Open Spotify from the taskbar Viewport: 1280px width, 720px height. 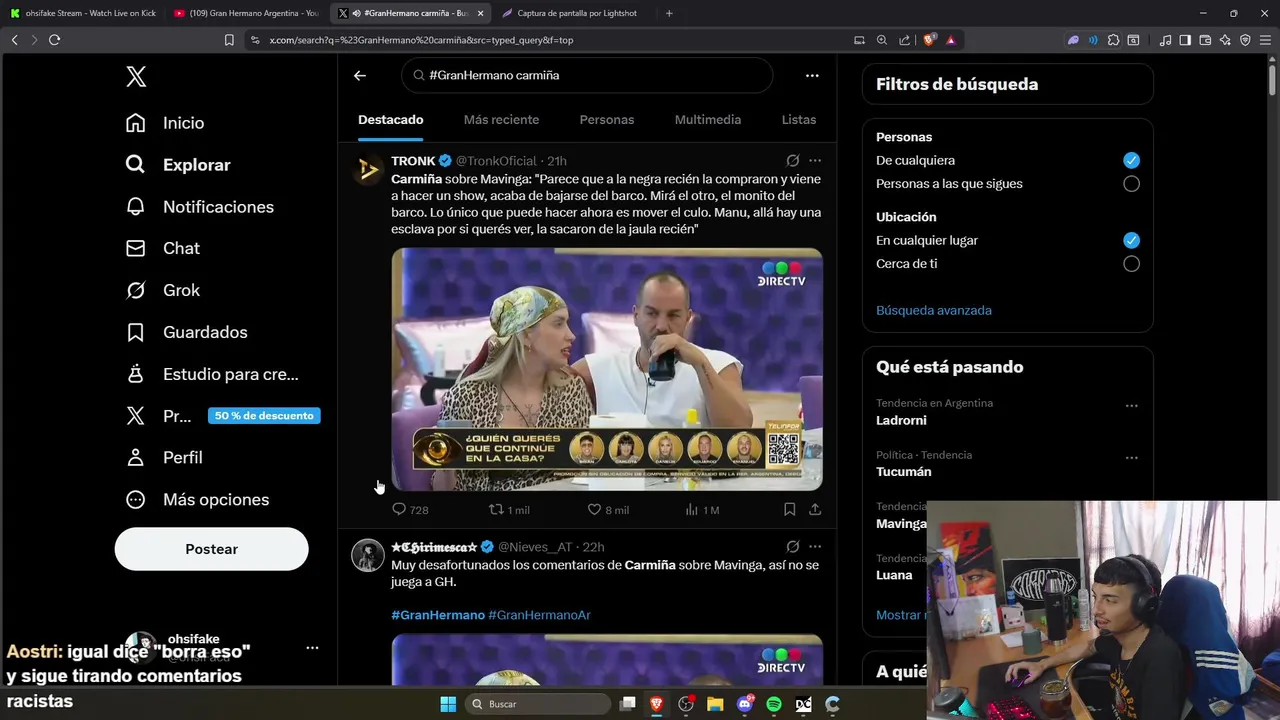[x=774, y=704]
